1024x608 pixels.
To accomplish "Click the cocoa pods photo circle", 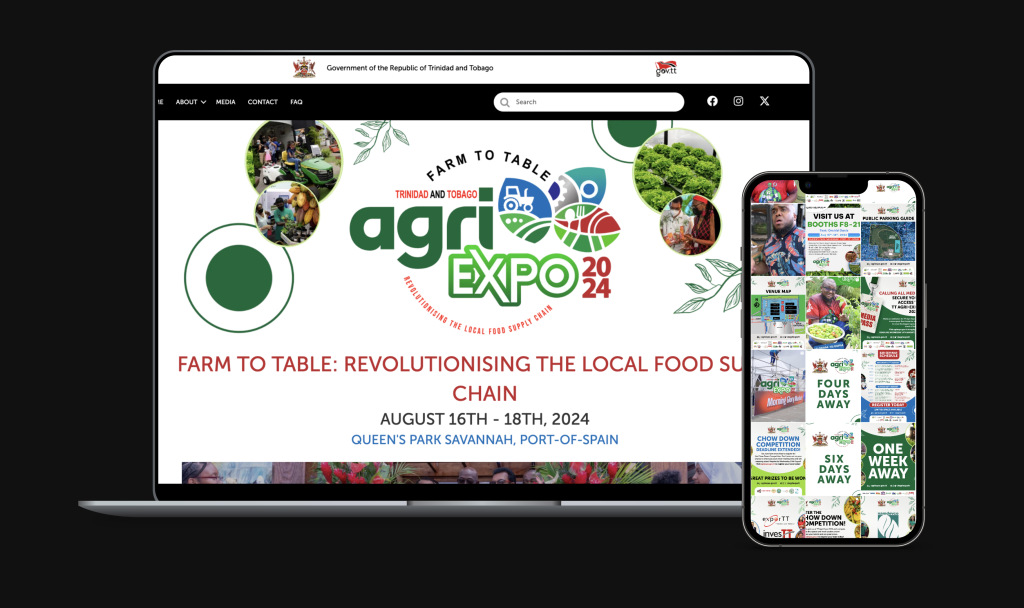I will [x=287, y=214].
